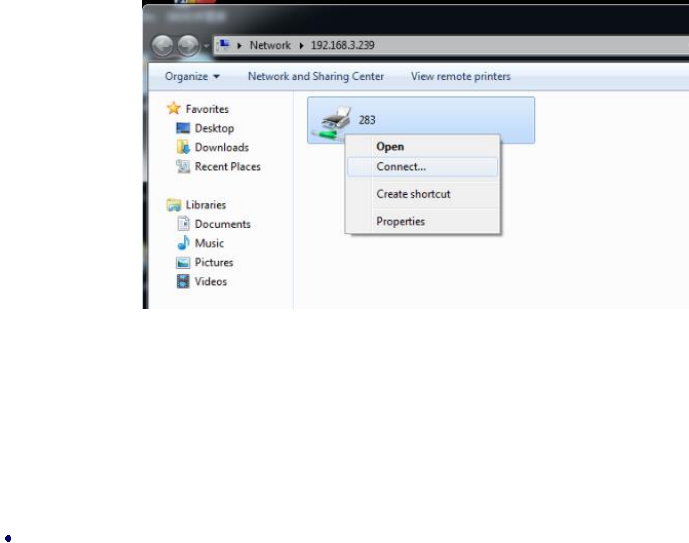This screenshot has height=543, width=689.
Task: Open the Pictures library
Action: [x=214, y=262]
